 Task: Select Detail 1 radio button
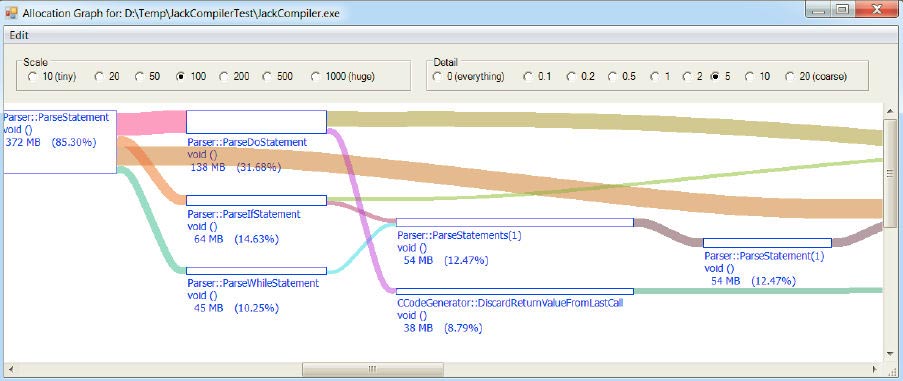[655, 77]
